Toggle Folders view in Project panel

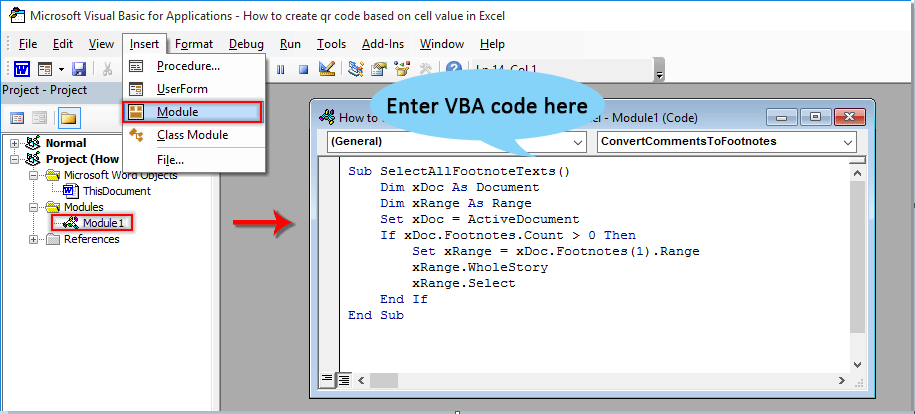68,118
